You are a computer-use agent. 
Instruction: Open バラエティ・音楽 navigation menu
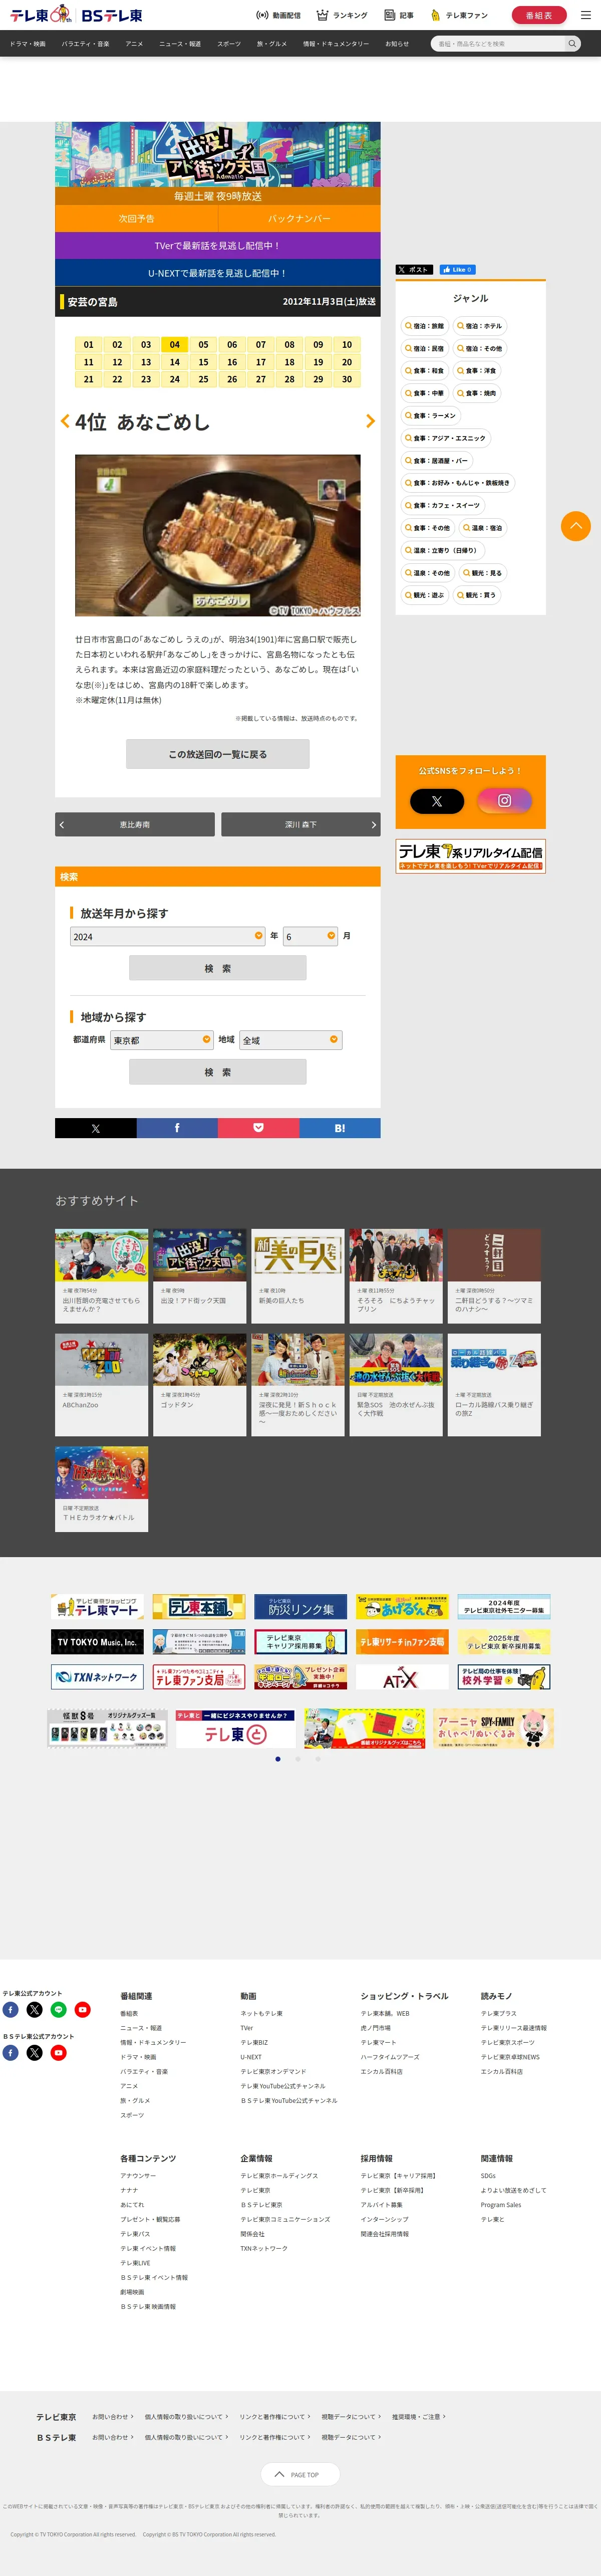[x=86, y=44]
